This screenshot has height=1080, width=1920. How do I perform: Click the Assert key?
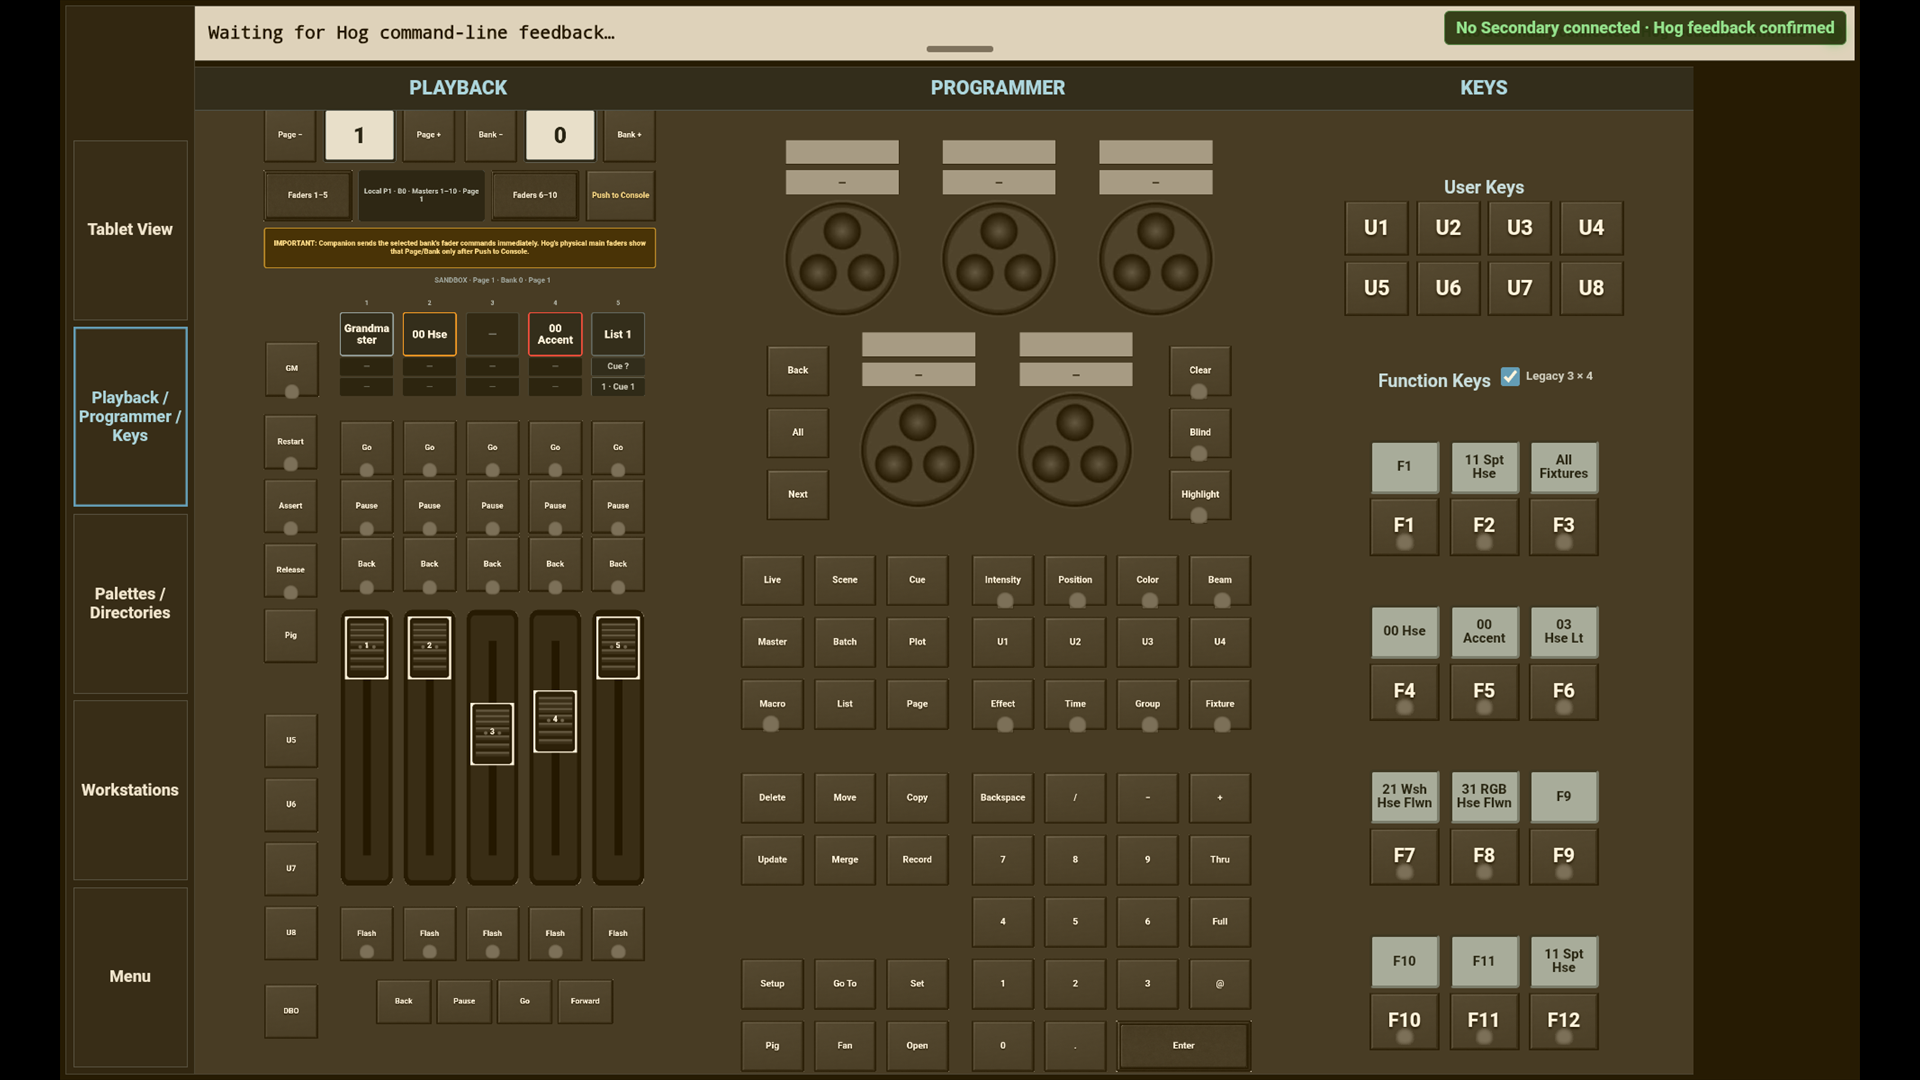[x=291, y=506]
